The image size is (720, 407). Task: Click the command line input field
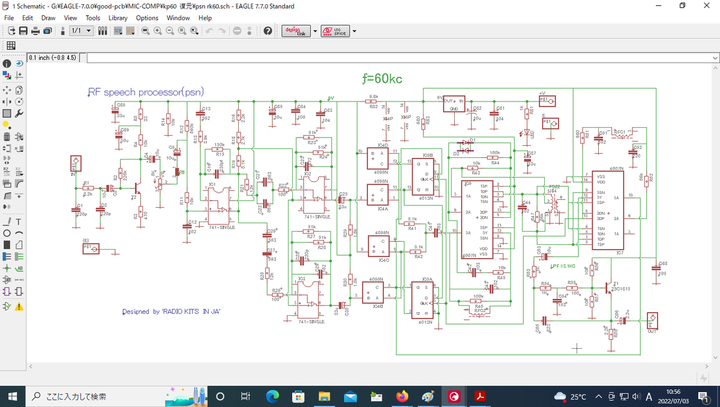(400, 58)
